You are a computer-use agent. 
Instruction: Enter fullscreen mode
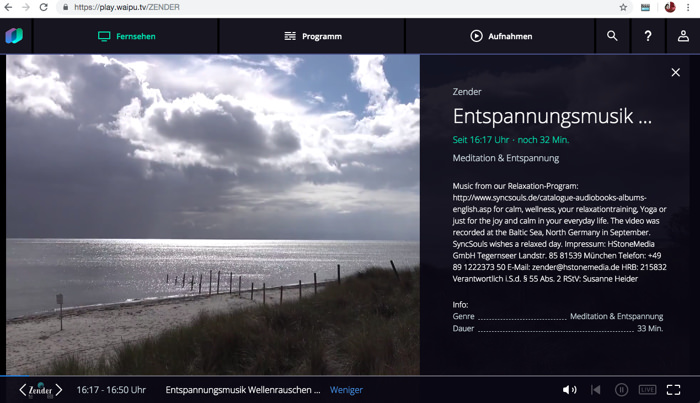(674, 390)
